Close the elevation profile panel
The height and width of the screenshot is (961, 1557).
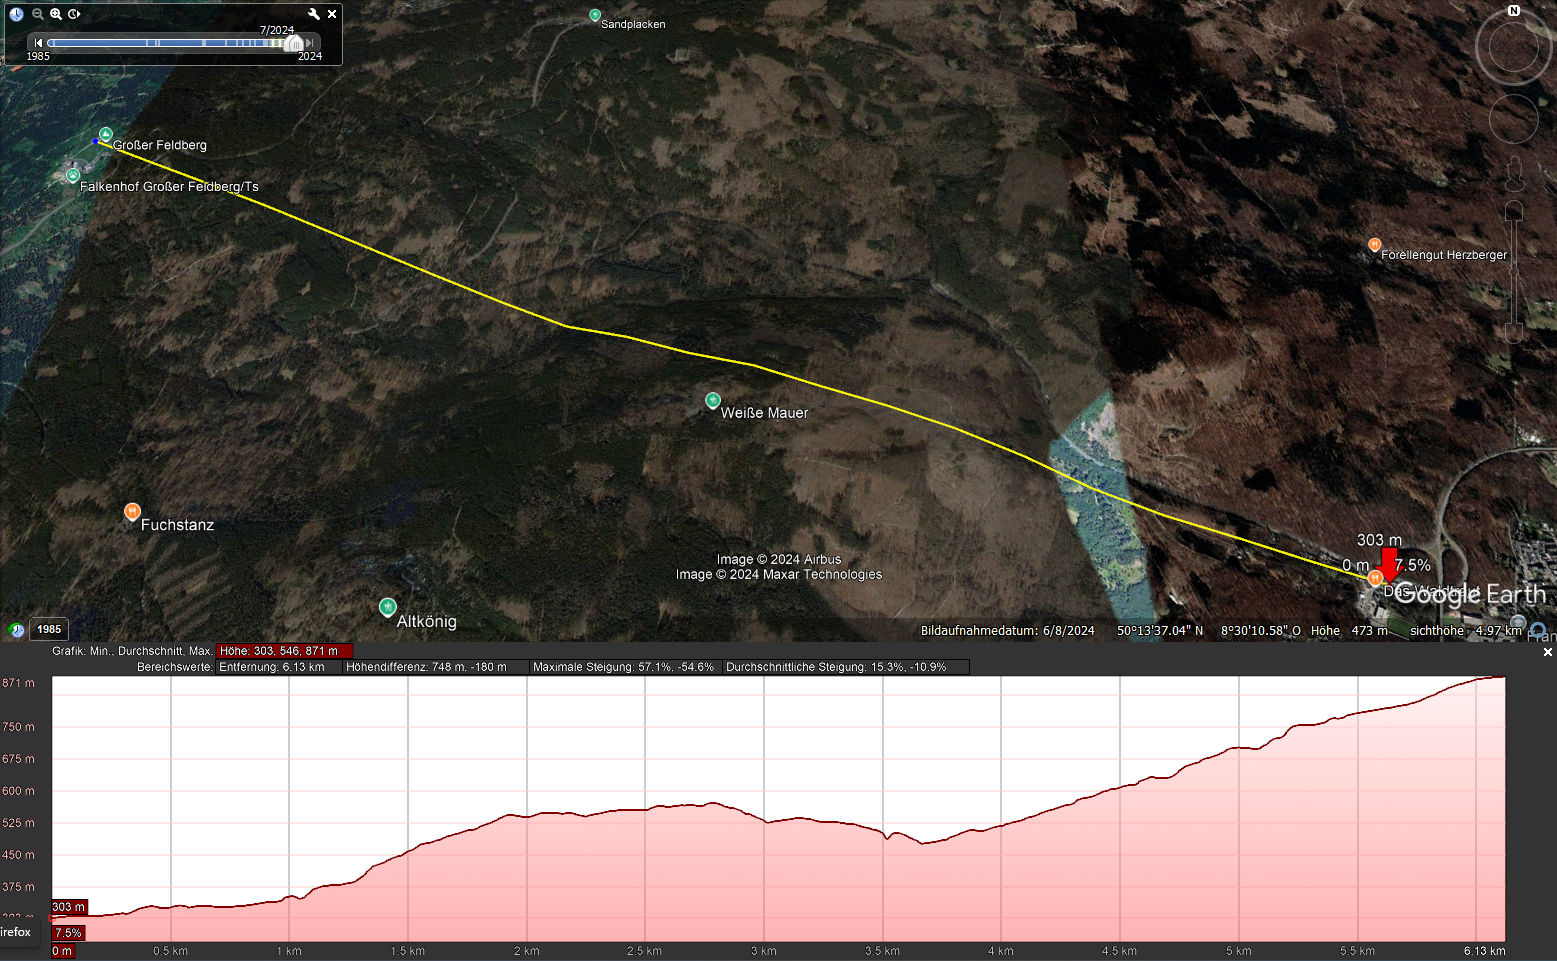(1547, 652)
